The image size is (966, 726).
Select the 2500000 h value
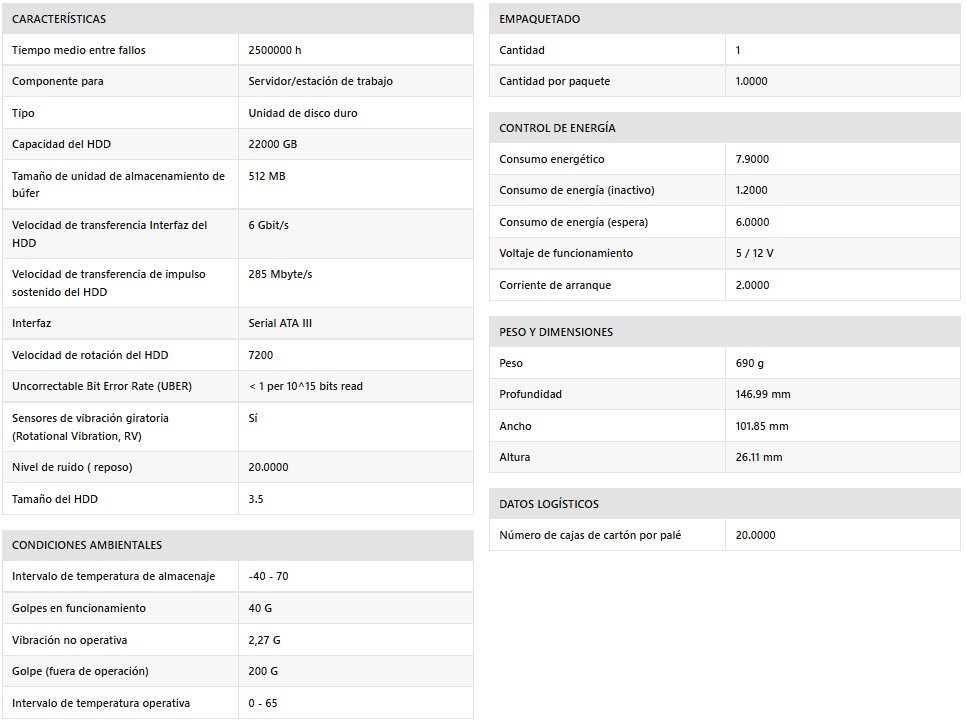pyautogui.click(x=275, y=50)
